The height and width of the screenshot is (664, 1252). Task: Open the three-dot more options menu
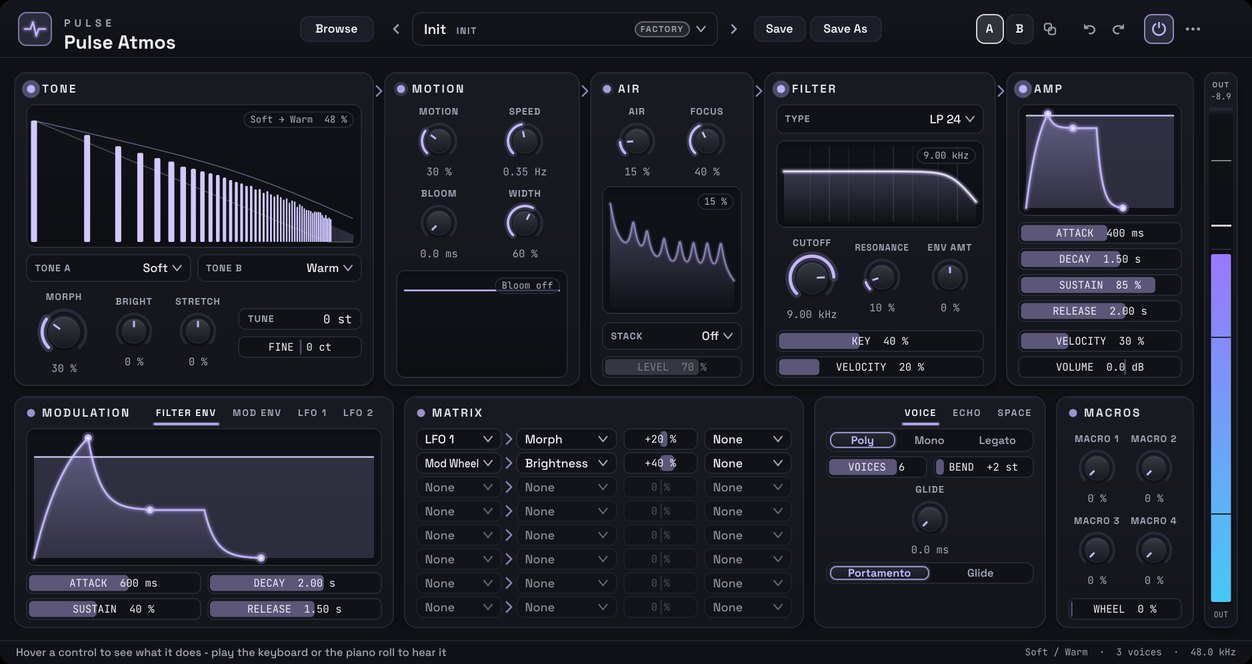(x=1193, y=29)
